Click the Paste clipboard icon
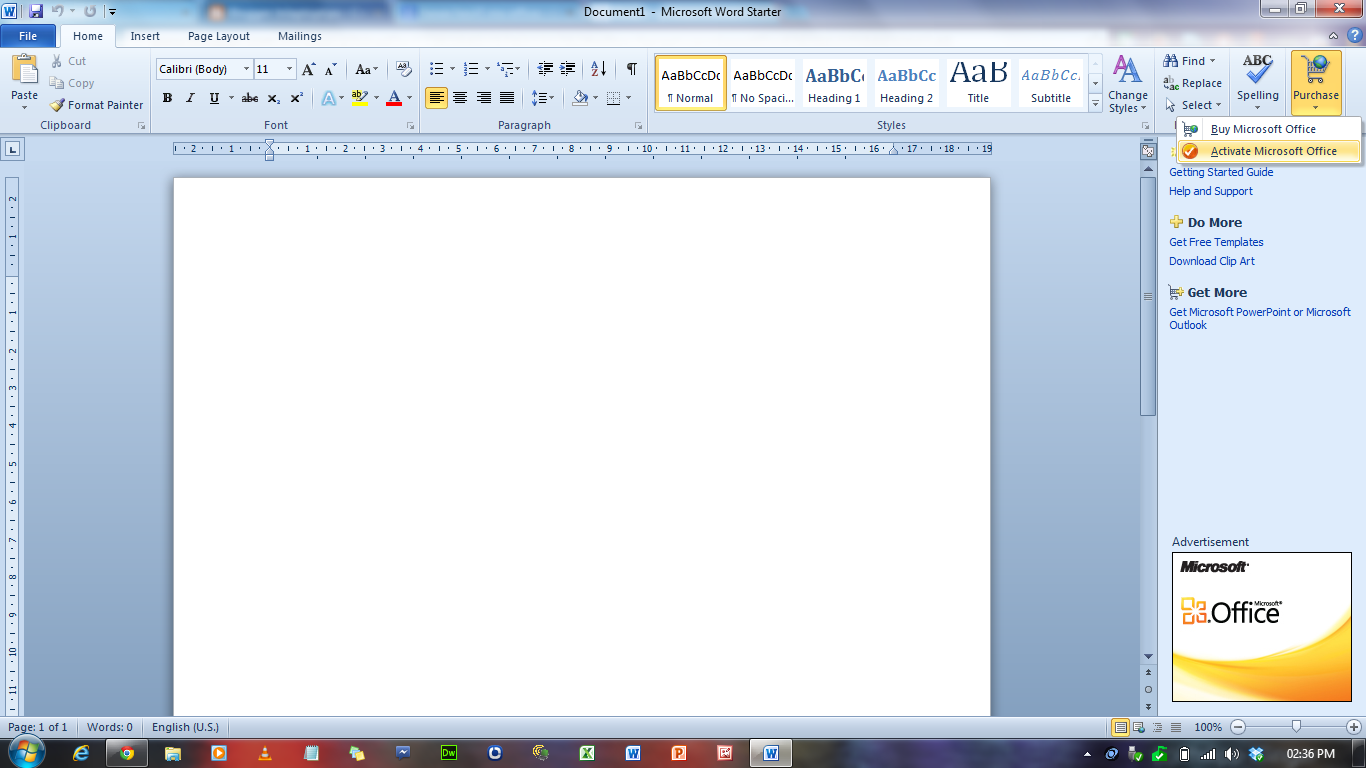The image size is (1366, 768). (24, 70)
